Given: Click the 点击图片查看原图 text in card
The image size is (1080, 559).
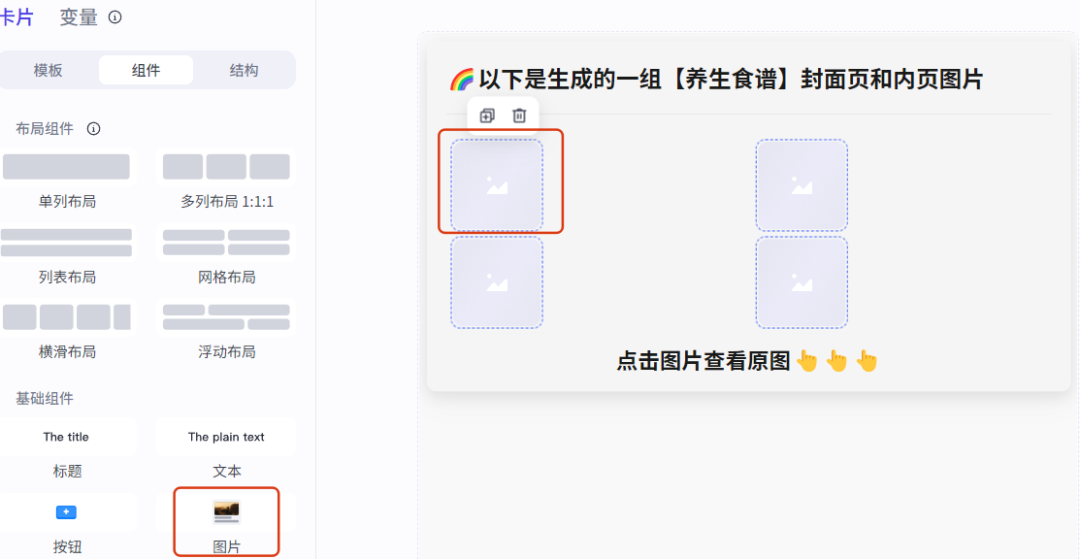Looking at the screenshot, I should 703,361.
